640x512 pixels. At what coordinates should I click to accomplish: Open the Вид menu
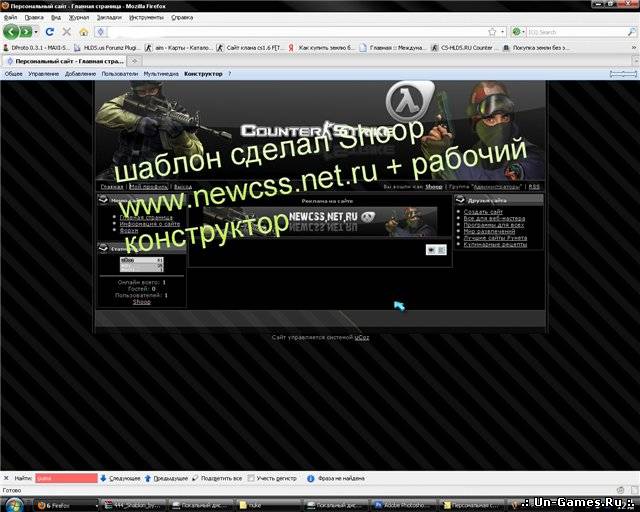pos(56,18)
